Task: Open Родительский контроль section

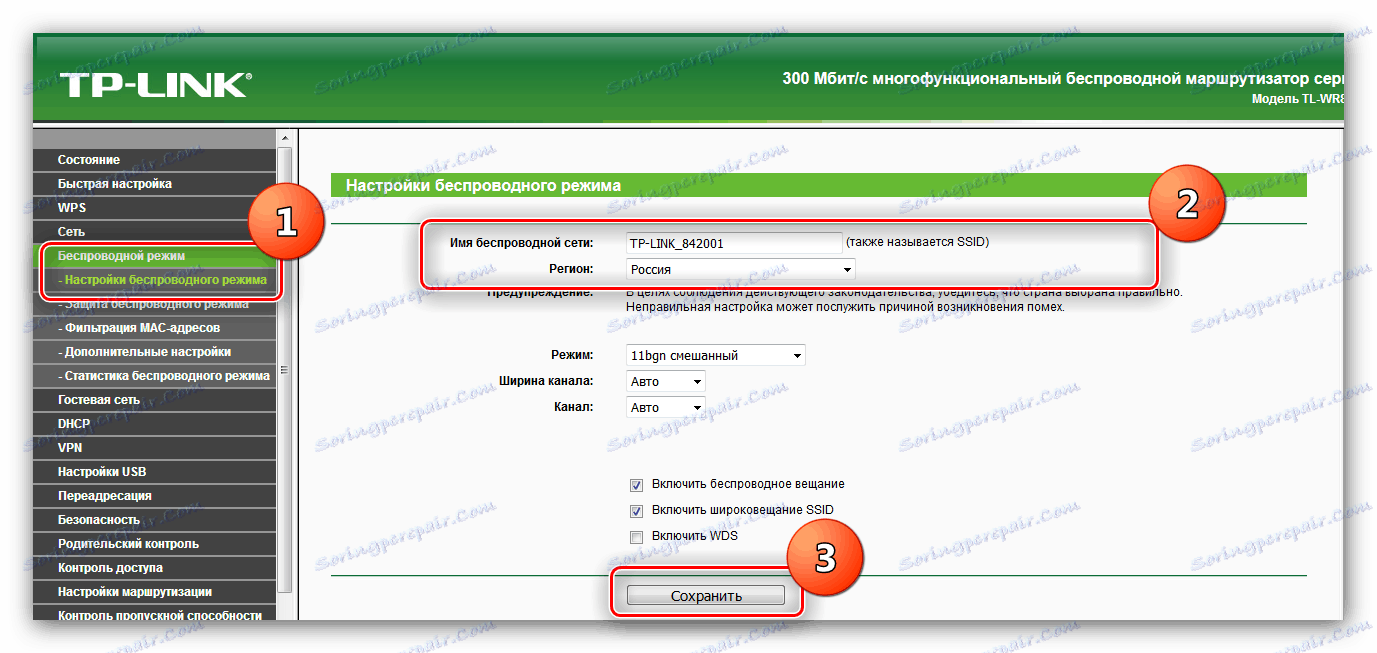Action: pyautogui.click(x=154, y=544)
